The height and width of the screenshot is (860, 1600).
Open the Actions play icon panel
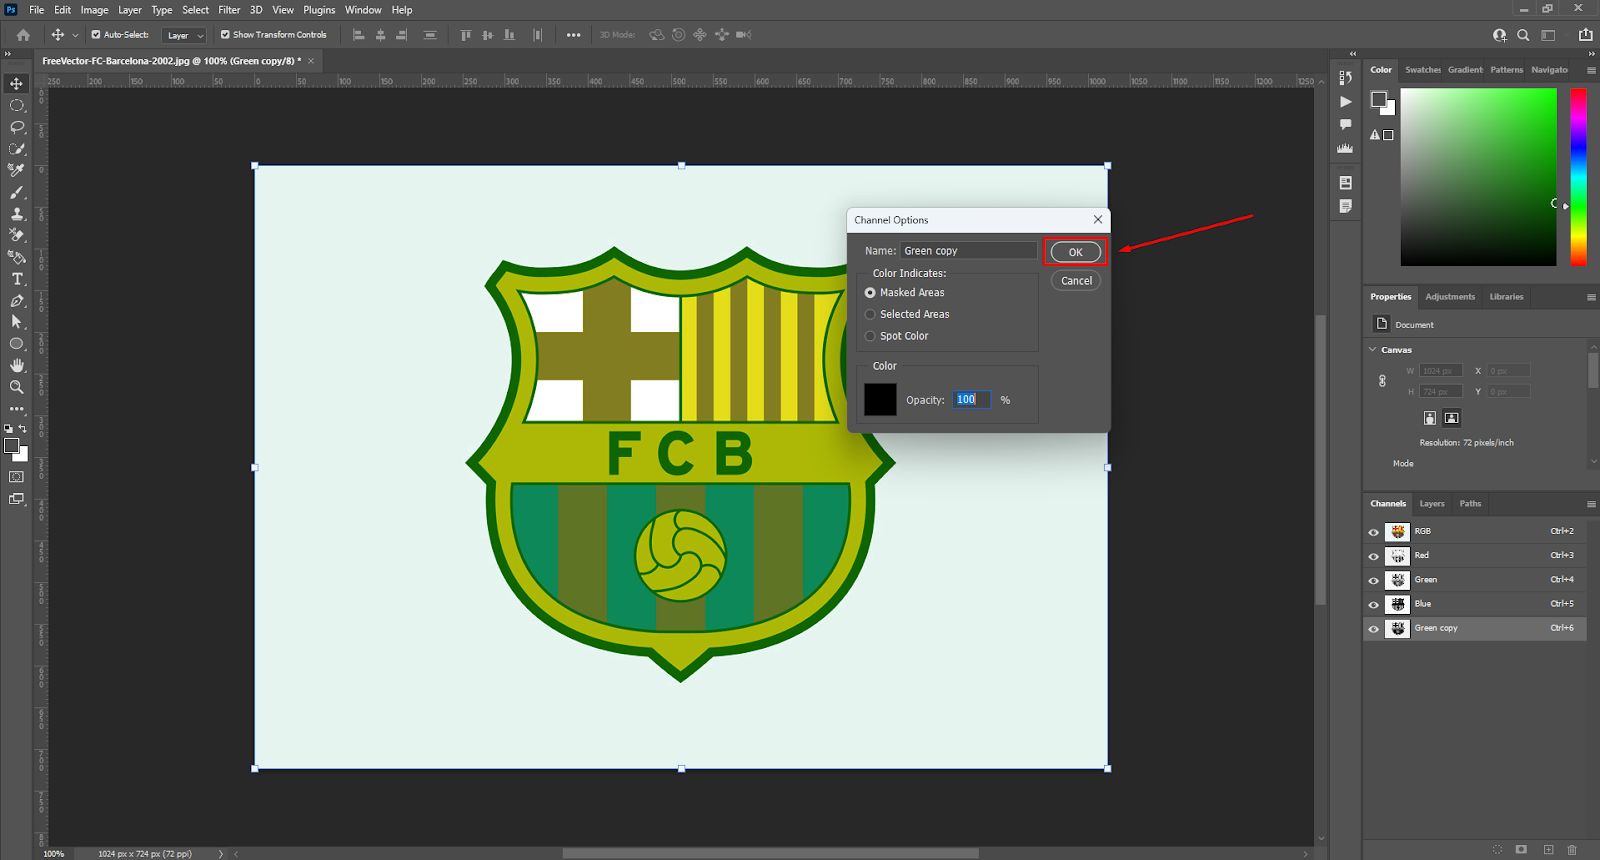click(x=1345, y=102)
